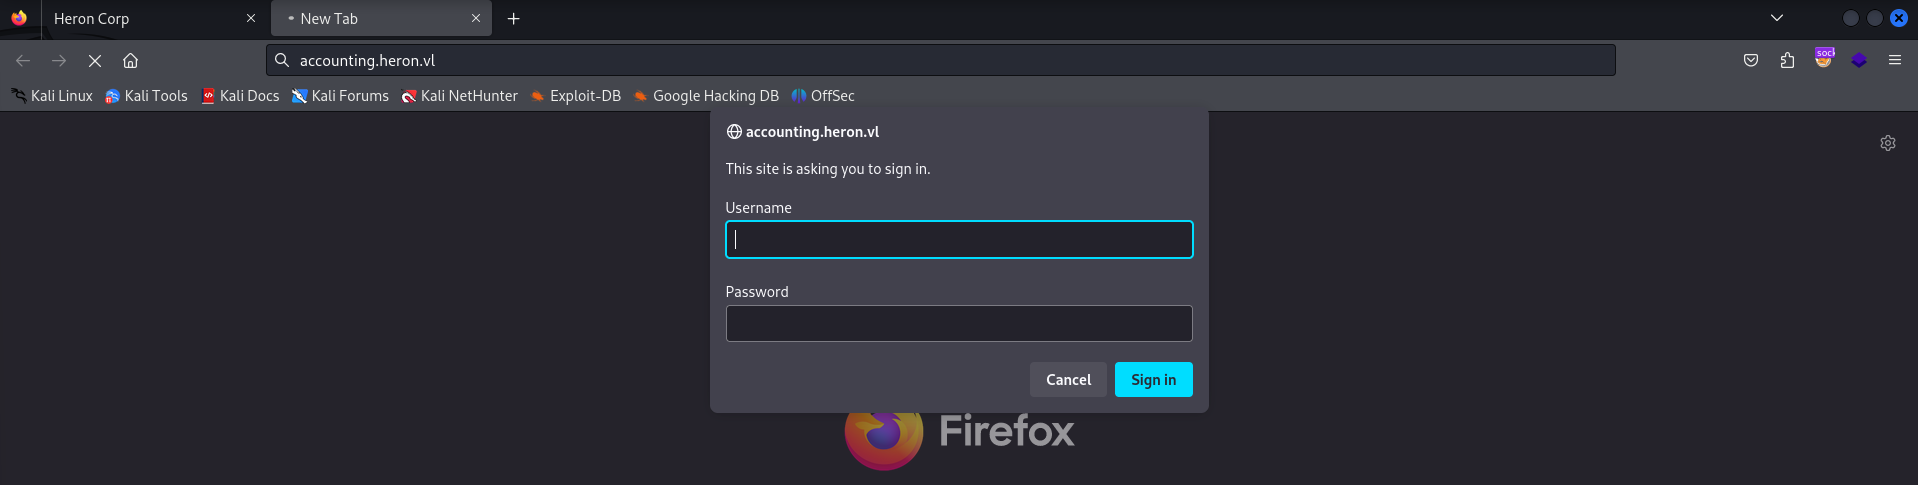1918x485 pixels.
Task: Open the Save to Pocket icon
Action: click(x=1751, y=61)
